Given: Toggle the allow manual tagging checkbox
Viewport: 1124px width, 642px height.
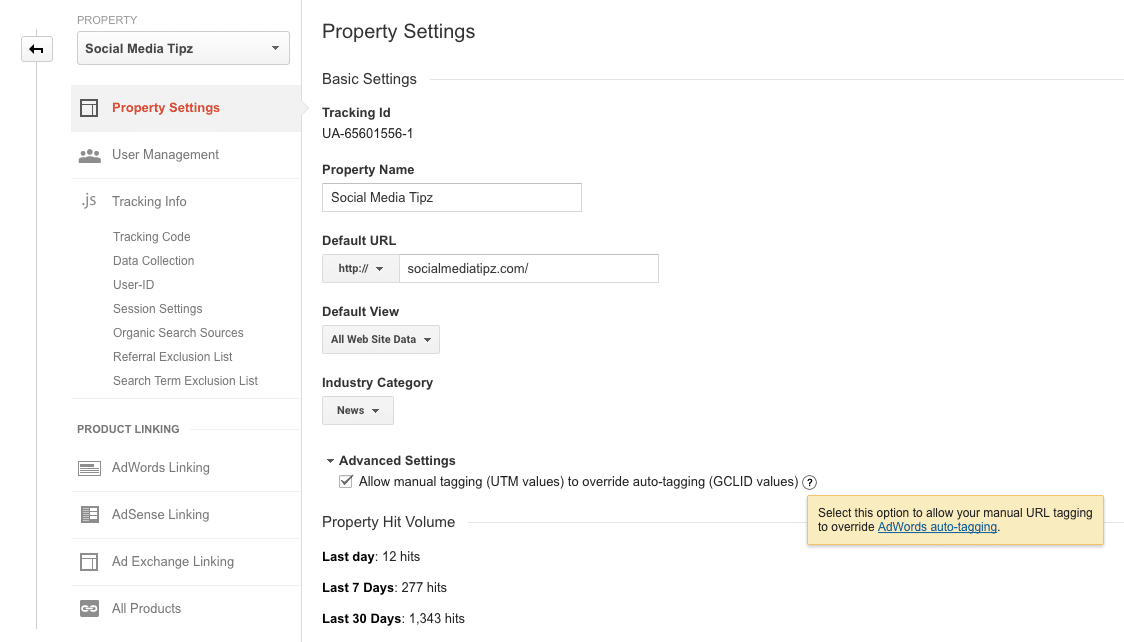Looking at the screenshot, I should (346, 482).
